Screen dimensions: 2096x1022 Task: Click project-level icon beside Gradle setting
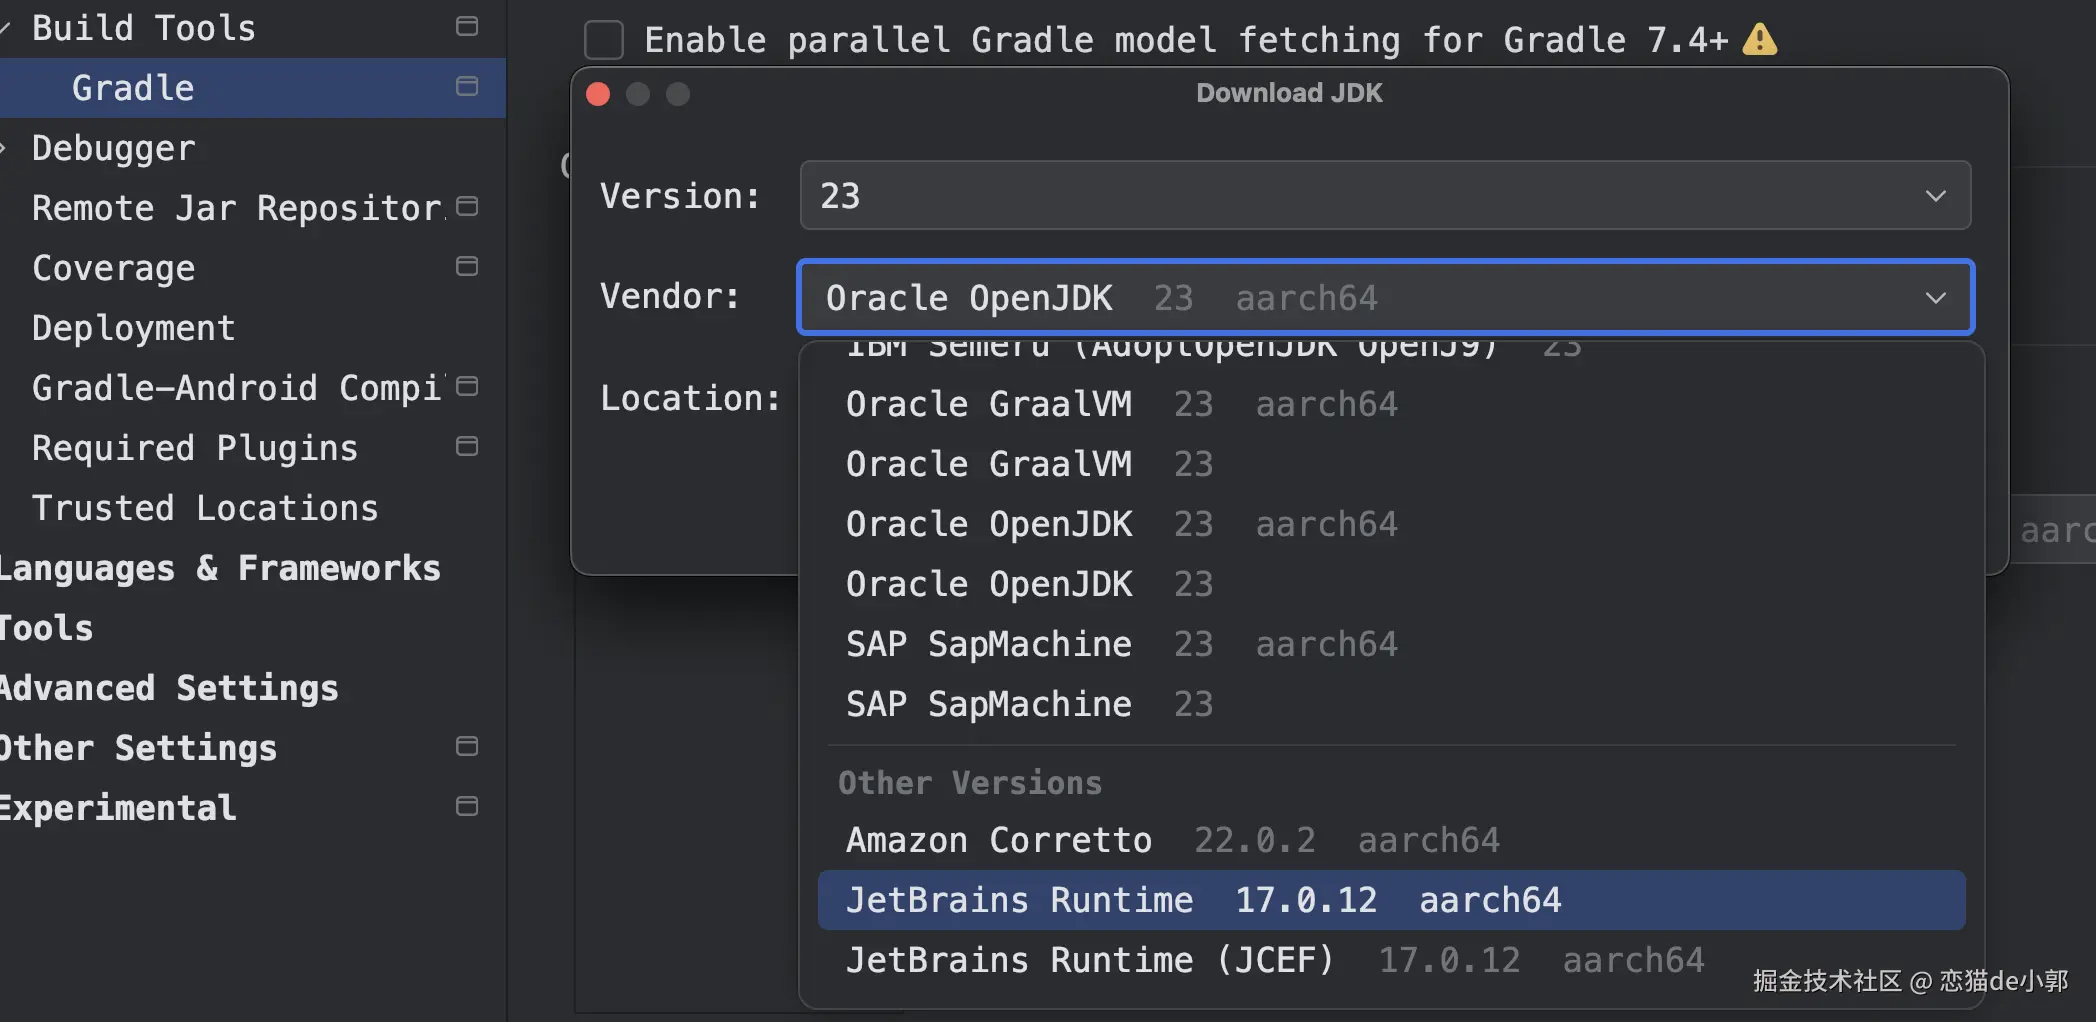pos(466,87)
